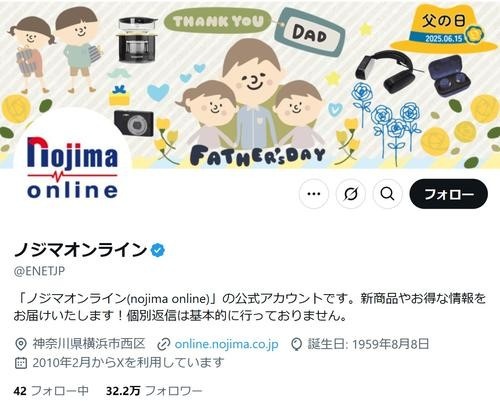Click the blue verified badge checkmark
Viewport: 500px width, 401px height.
coord(158,250)
